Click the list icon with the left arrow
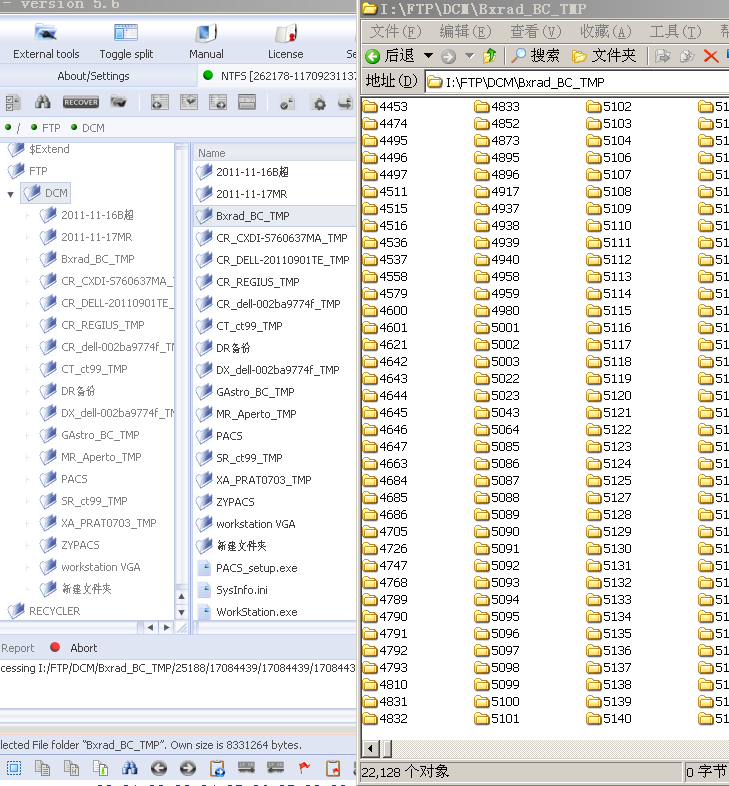 point(160,102)
